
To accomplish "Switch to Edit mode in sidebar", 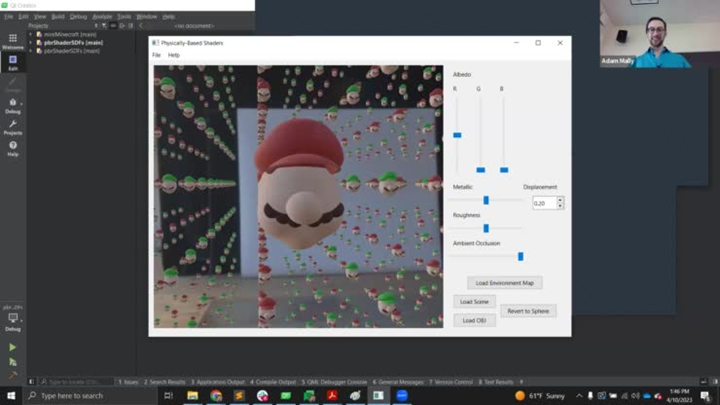I will coord(12,61).
